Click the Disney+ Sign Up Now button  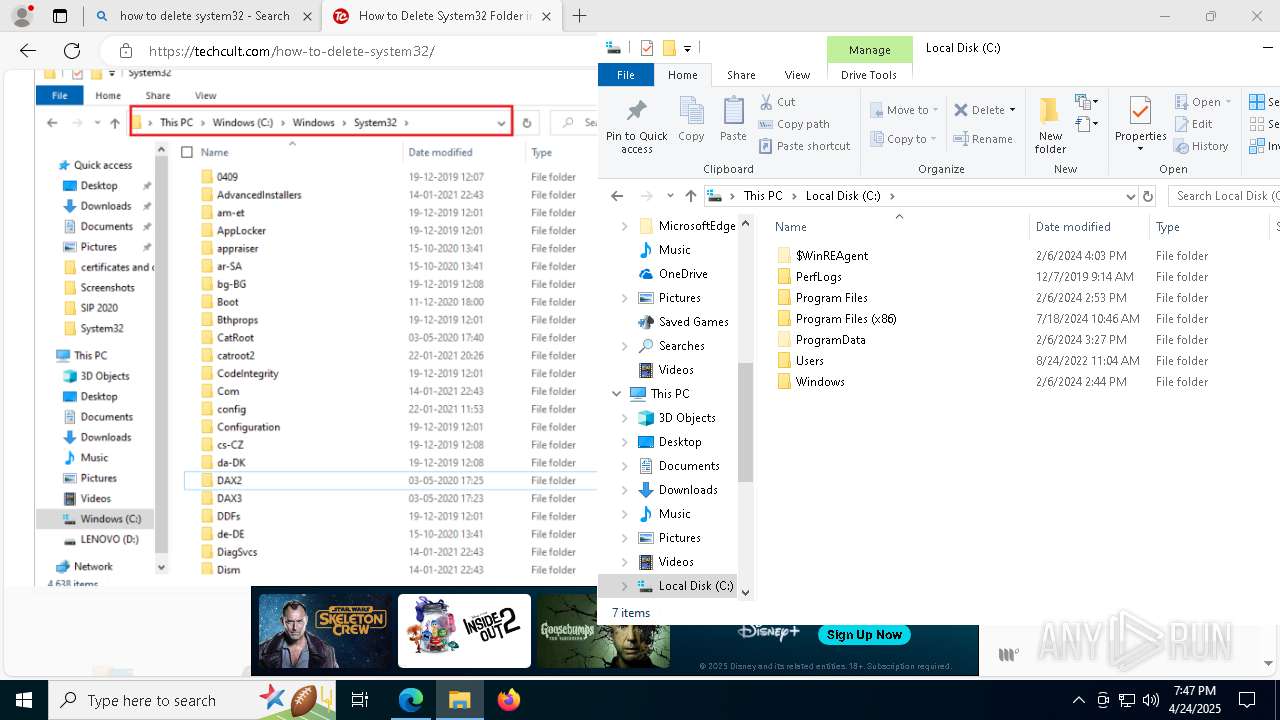(864, 635)
